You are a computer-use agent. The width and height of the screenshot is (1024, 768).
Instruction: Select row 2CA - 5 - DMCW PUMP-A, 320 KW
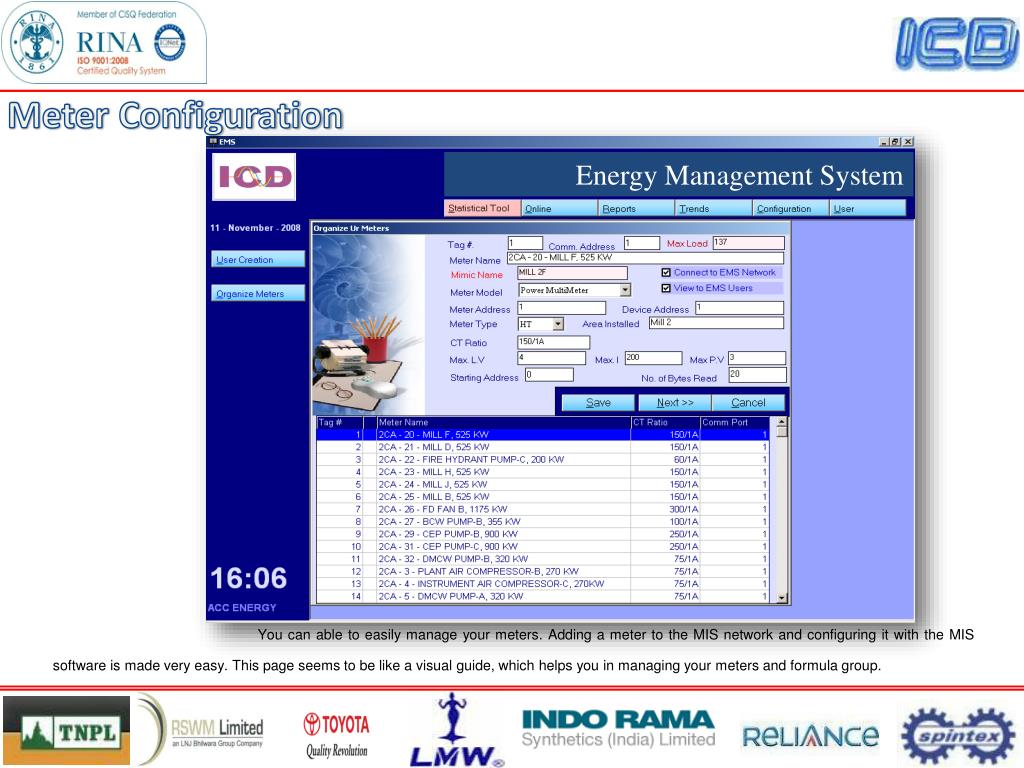pos(542,596)
